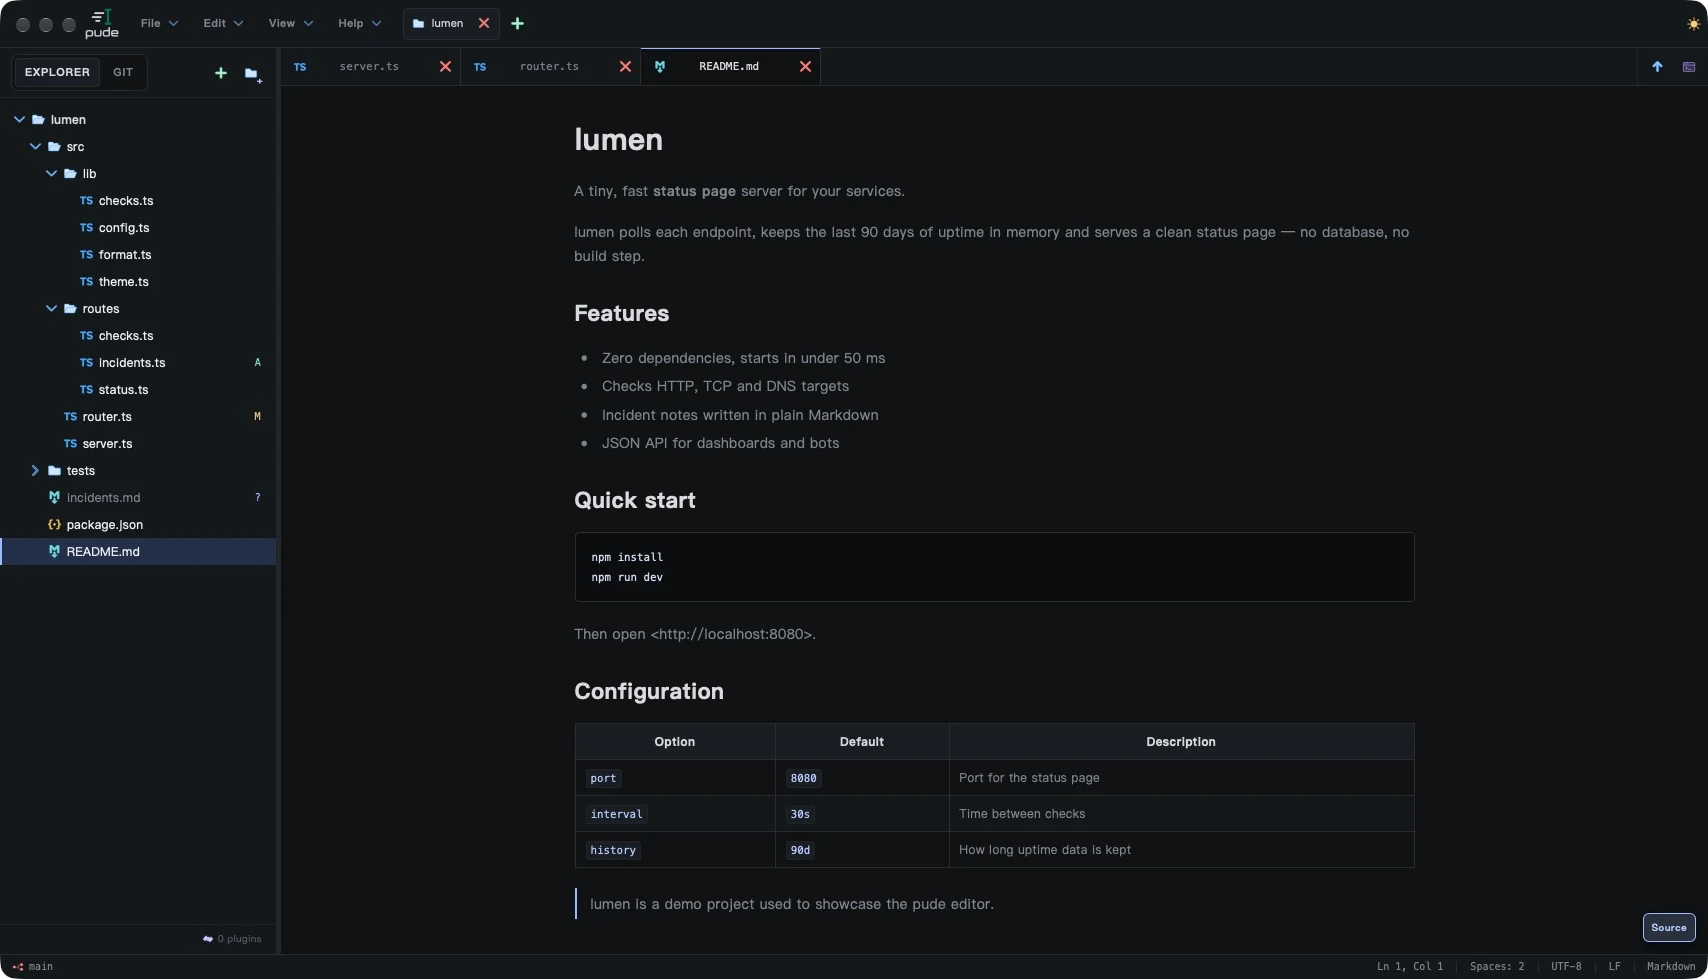Click the pude app logo
Screen dimensions: 1708x979
[101, 24]
